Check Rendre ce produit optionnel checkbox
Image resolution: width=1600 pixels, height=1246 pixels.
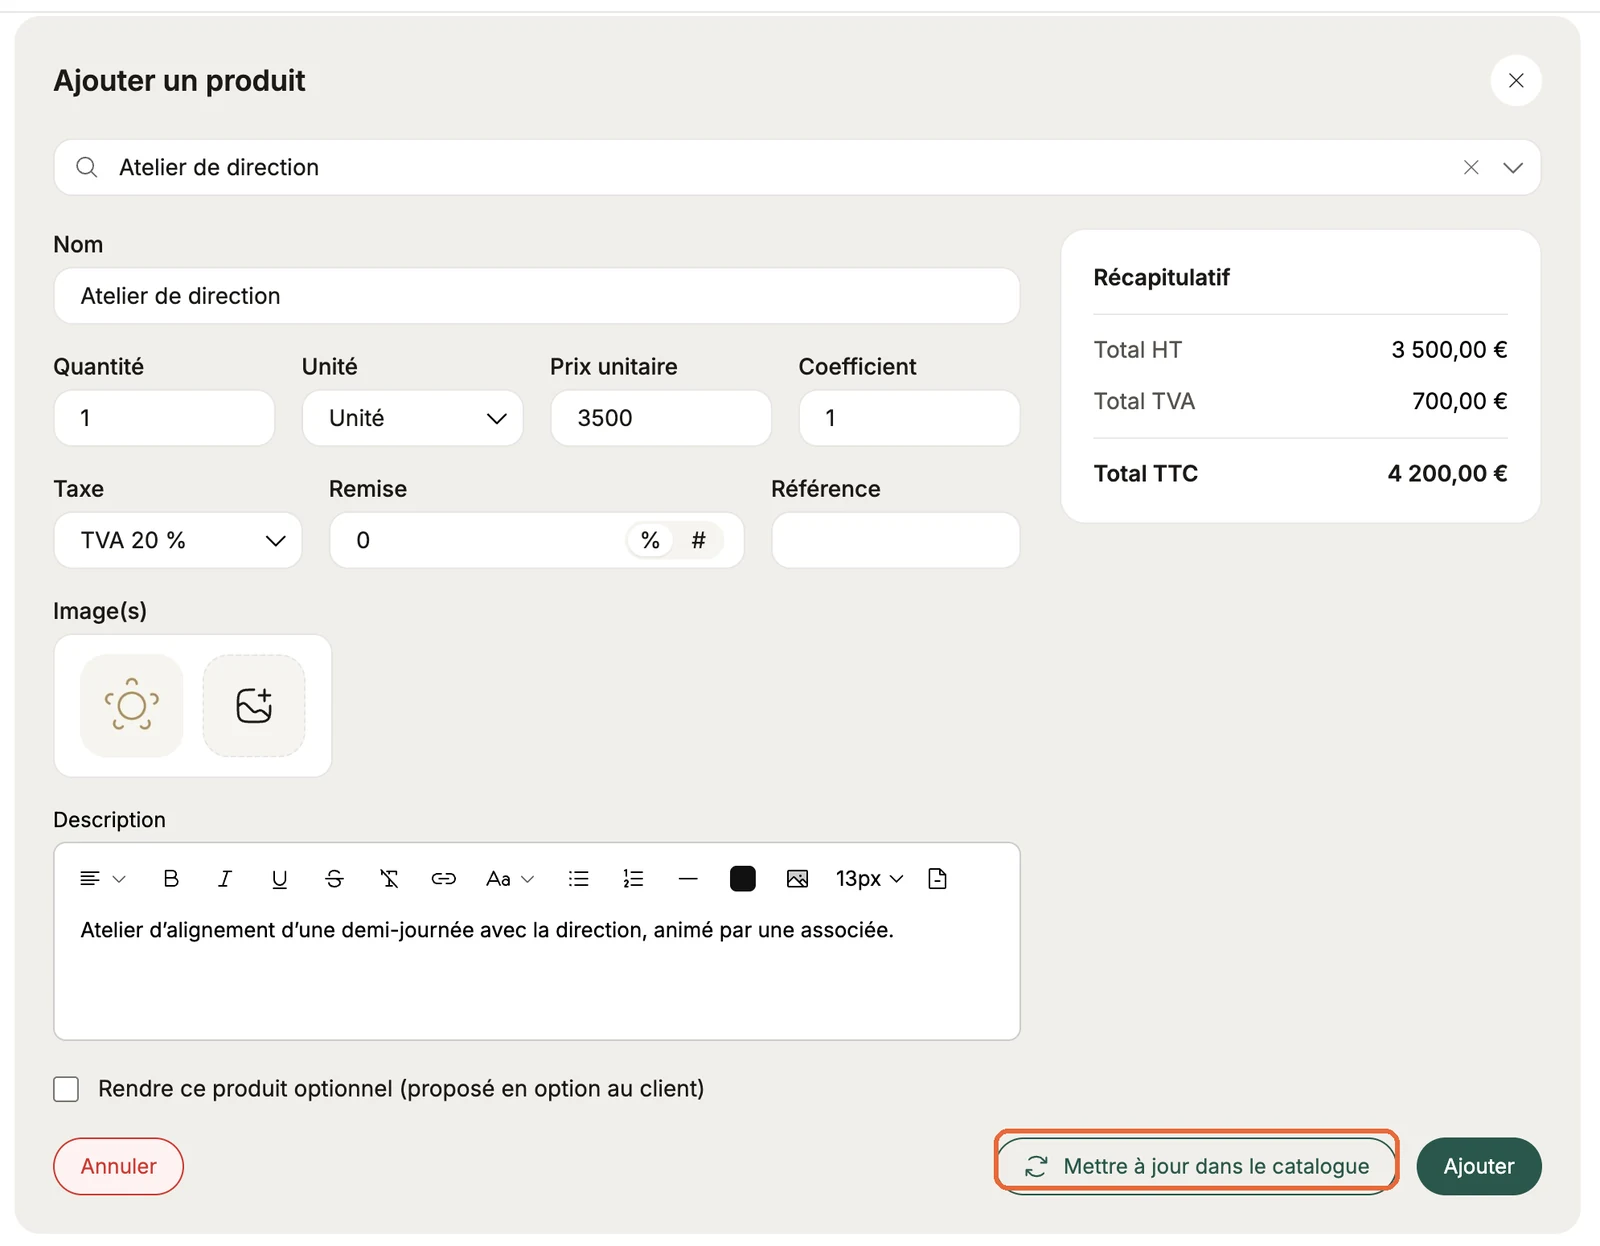tap(66, 1089)
